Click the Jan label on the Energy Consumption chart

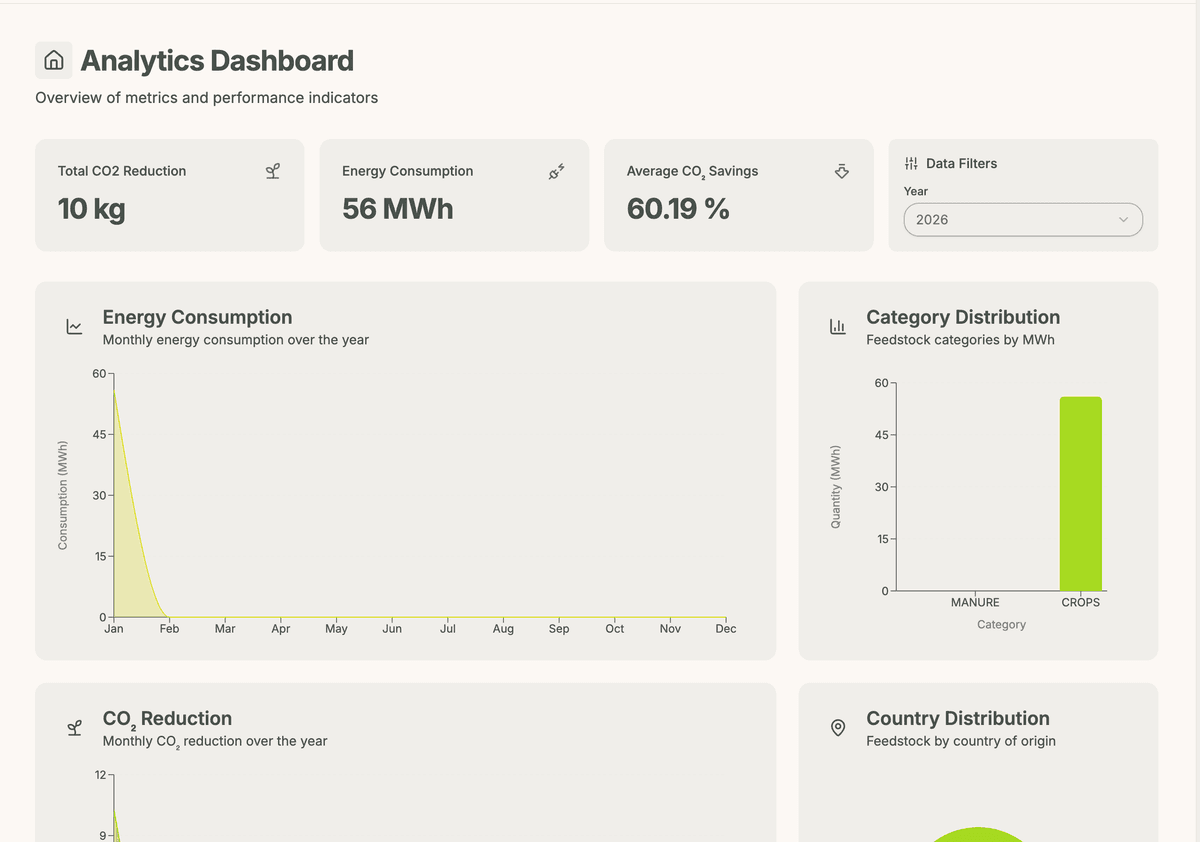coord(113,628)
